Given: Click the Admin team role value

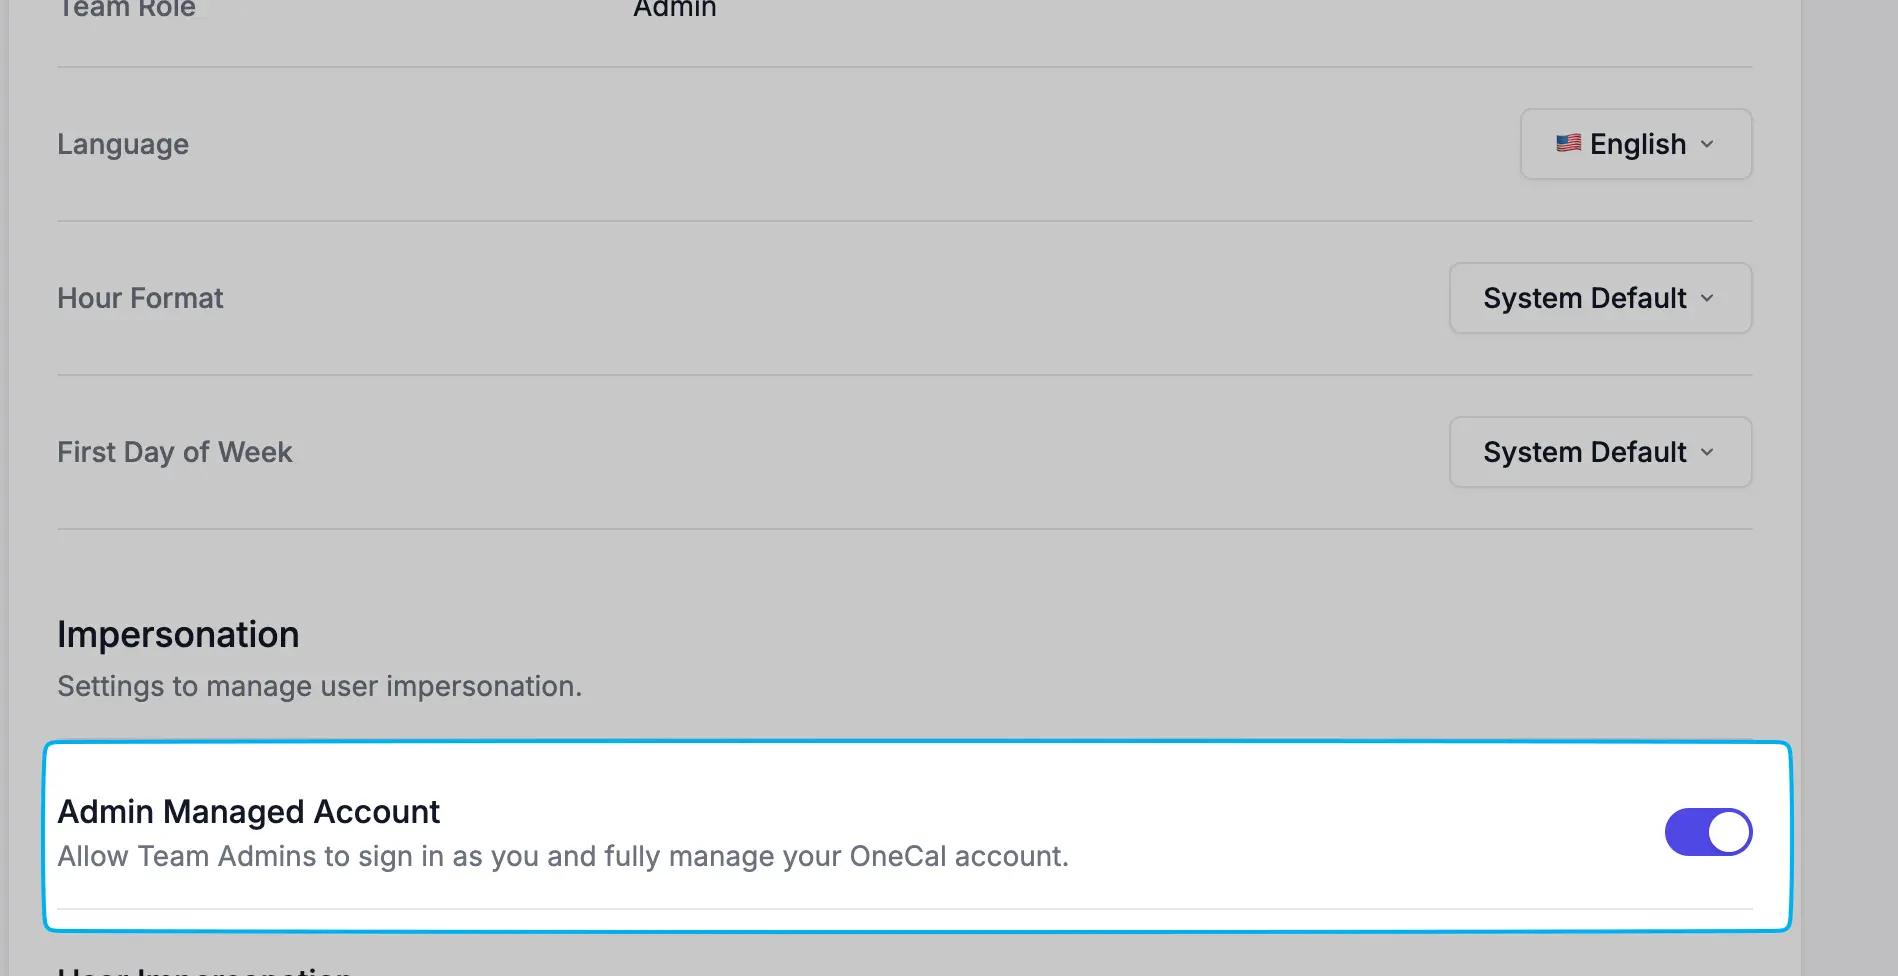Looking at the screenshot, I should pyautogui.click(x=675, y=9).
